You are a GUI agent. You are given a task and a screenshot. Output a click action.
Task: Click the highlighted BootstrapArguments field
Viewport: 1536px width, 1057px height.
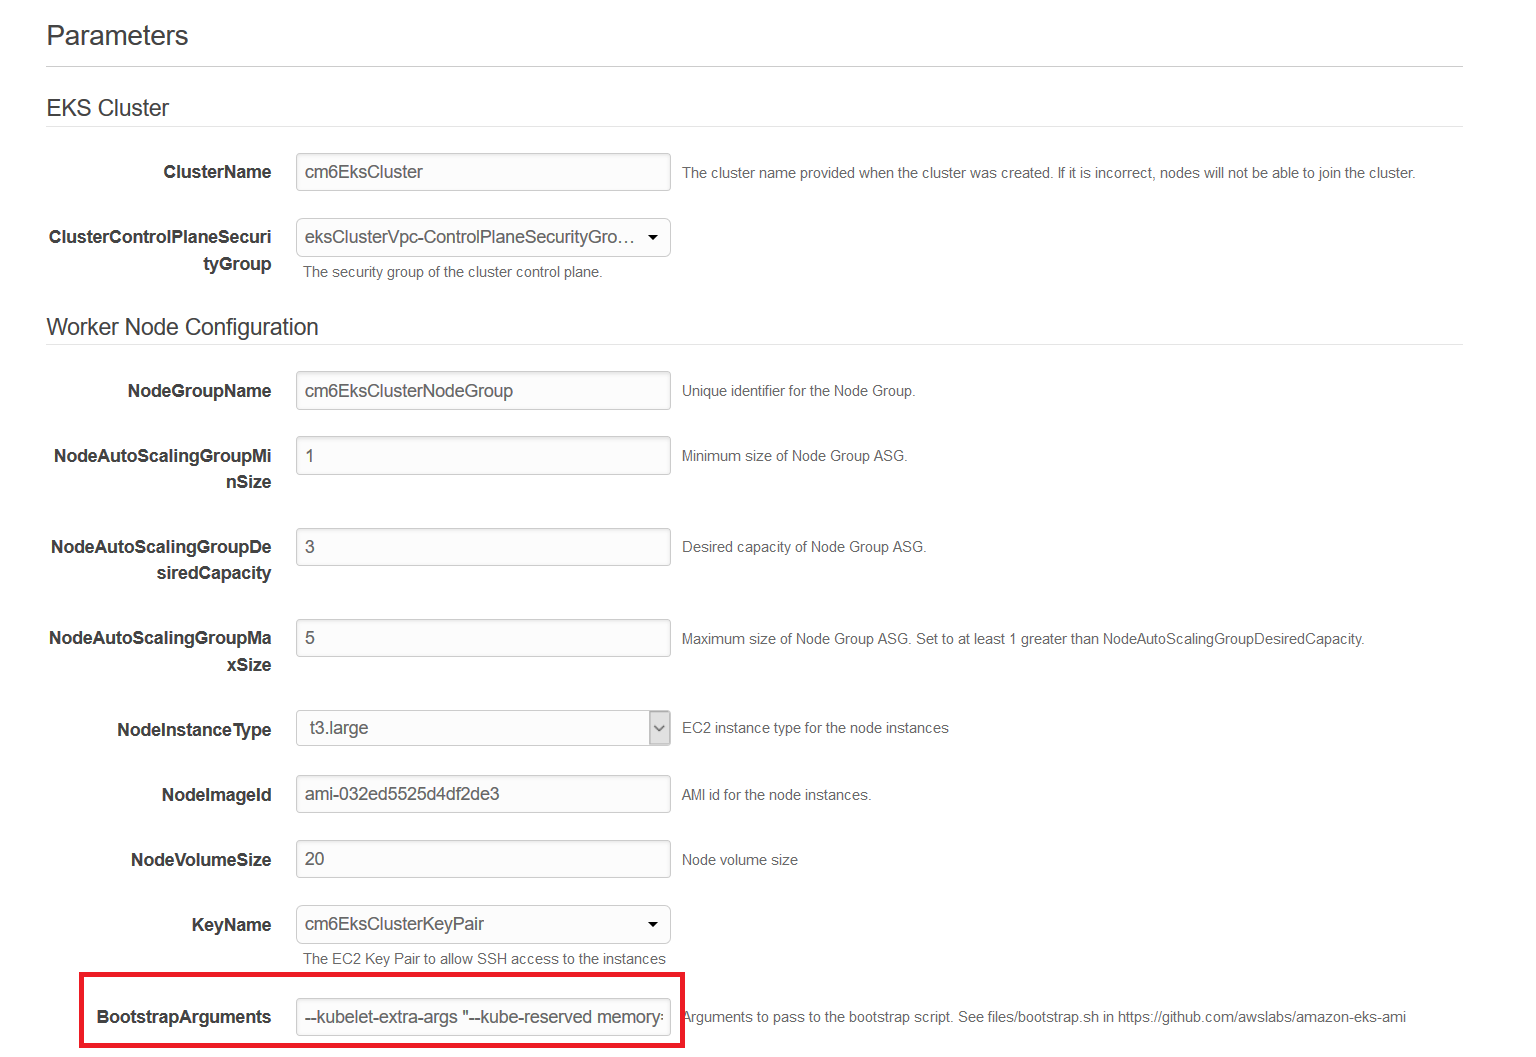[483, 1016]
